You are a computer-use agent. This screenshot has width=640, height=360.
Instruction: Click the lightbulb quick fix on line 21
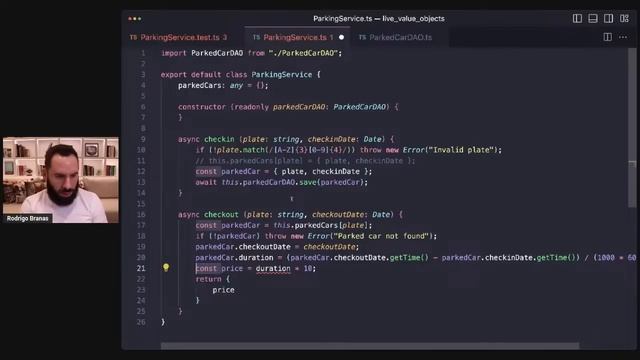166,268
